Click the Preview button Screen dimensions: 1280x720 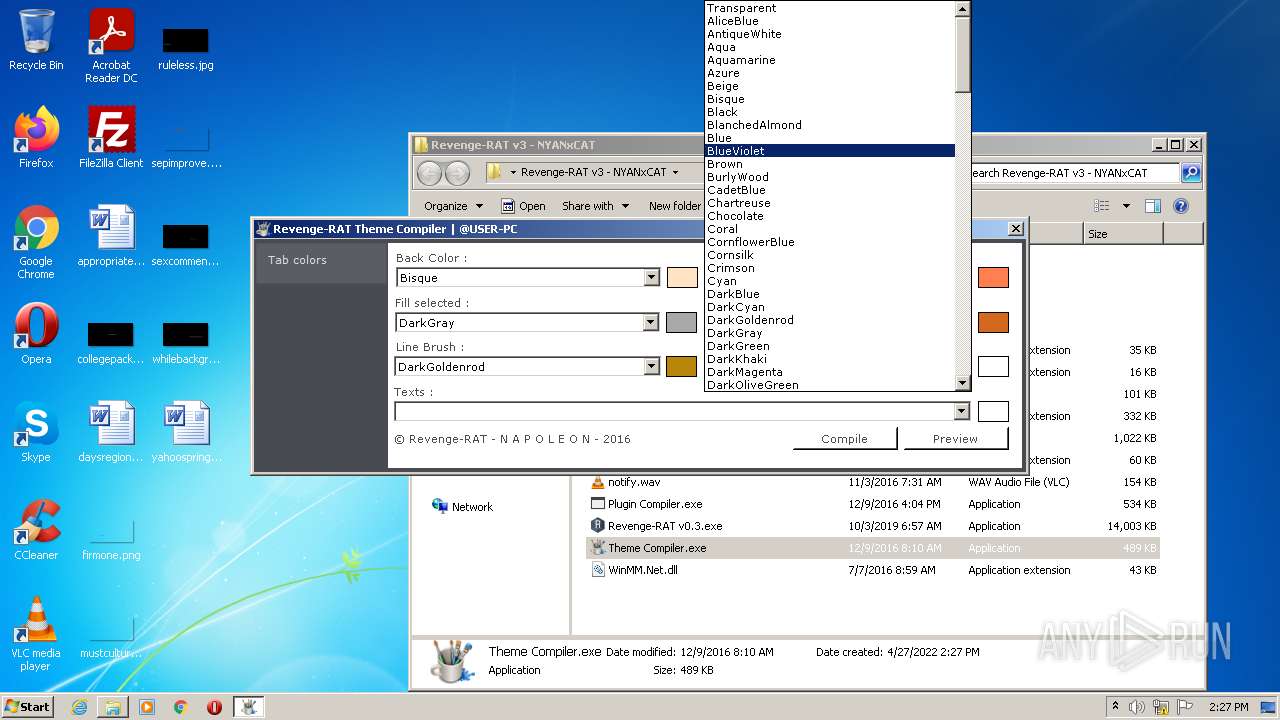(x=955, y=438)
